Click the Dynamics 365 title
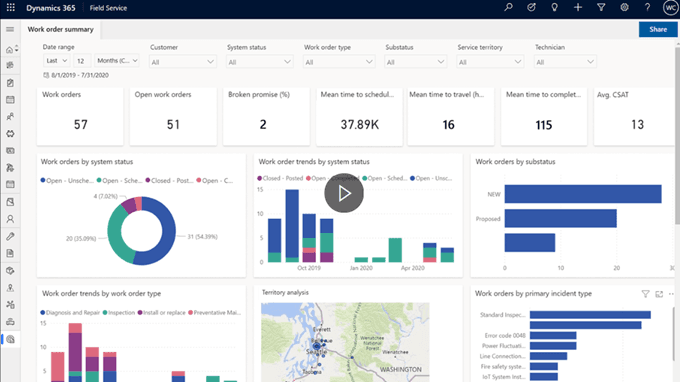 51,8
